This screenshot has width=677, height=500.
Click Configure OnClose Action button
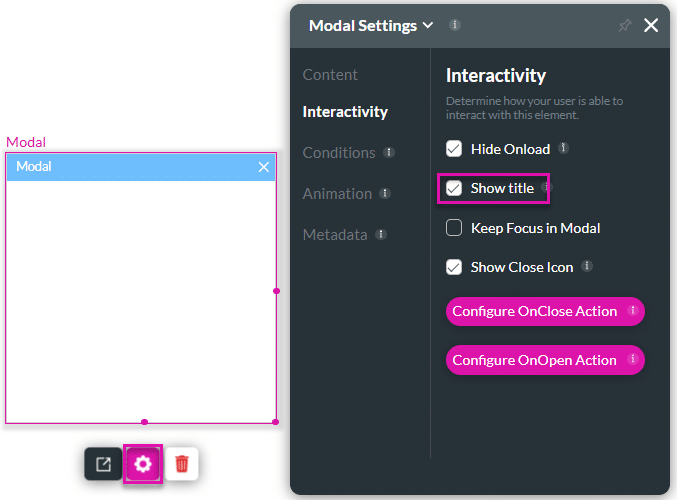(x=545, y=311)
